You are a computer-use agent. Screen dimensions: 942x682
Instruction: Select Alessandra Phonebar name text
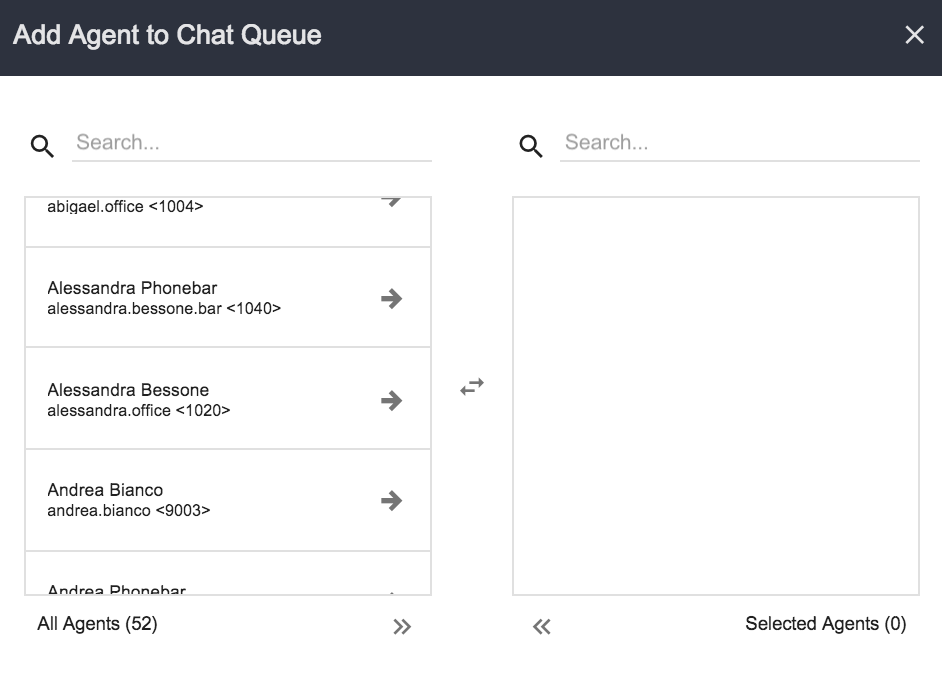tap(132, 288)
